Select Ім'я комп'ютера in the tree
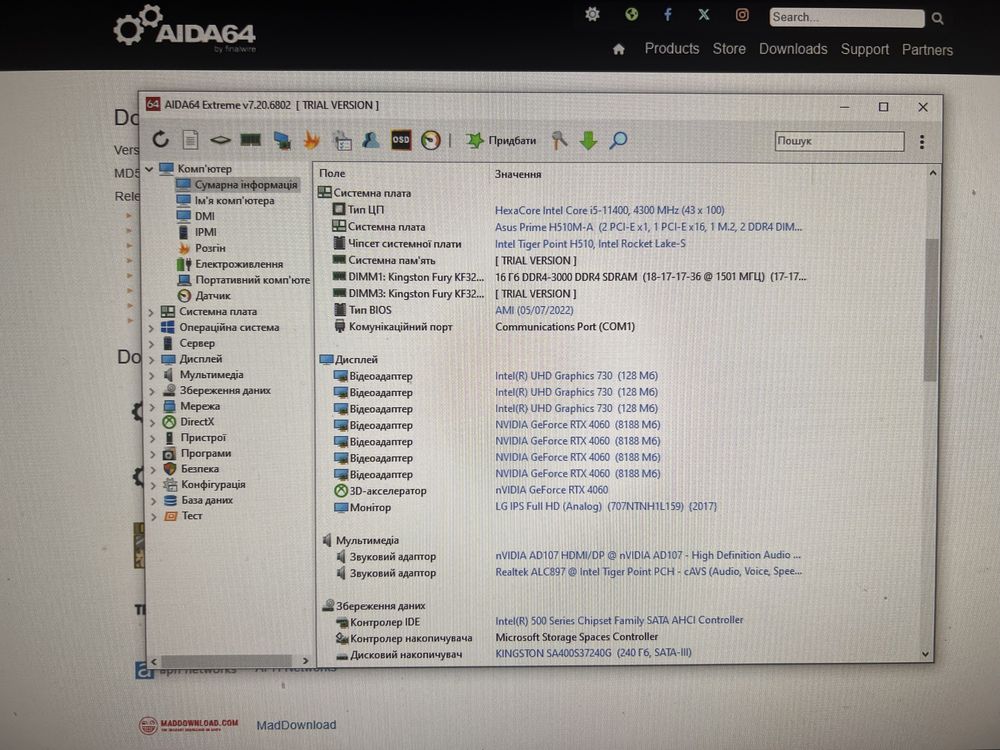 tap(234, 200)
